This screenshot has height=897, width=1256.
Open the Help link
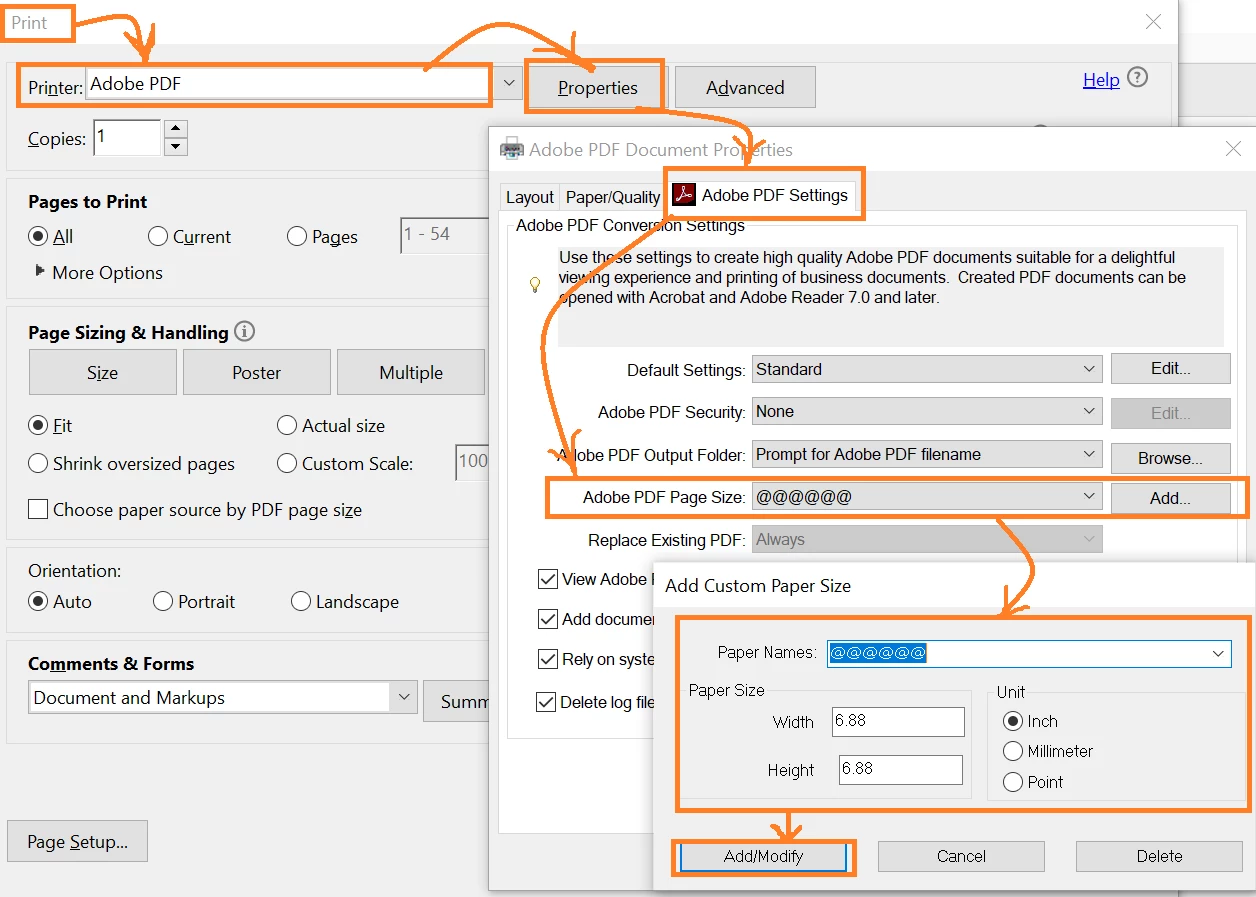[x=1101, y=80]
